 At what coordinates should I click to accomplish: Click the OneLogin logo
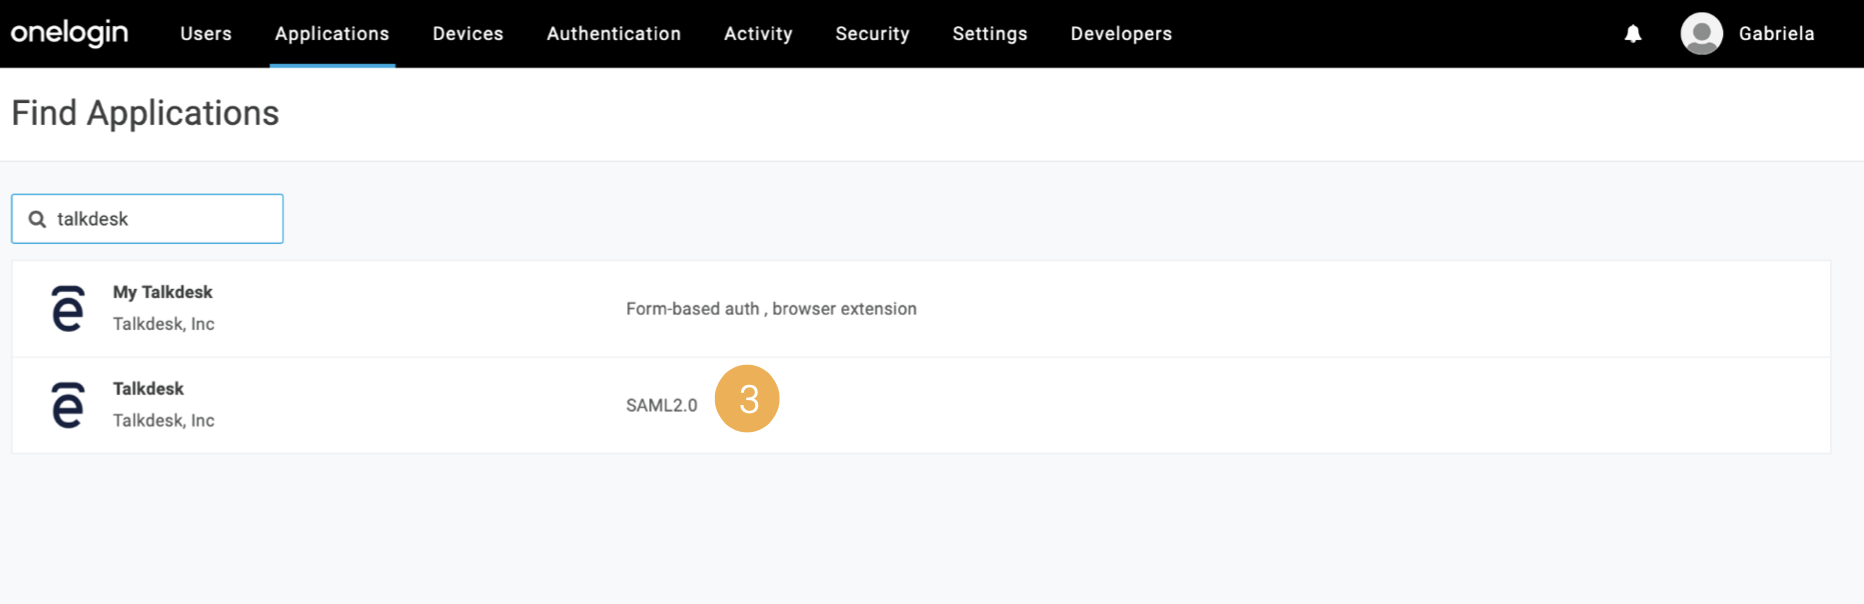coord(69,33)
